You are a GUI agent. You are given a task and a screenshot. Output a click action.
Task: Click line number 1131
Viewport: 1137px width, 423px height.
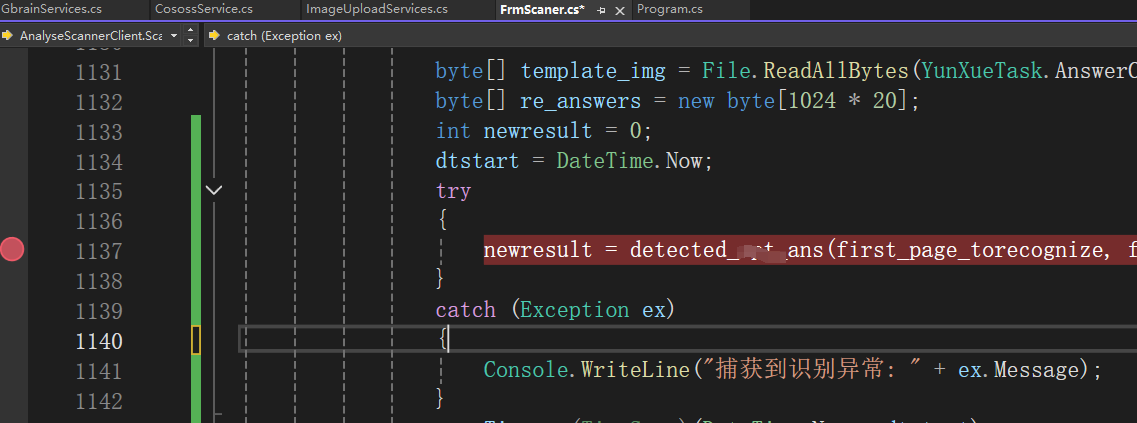coord(99,72)
